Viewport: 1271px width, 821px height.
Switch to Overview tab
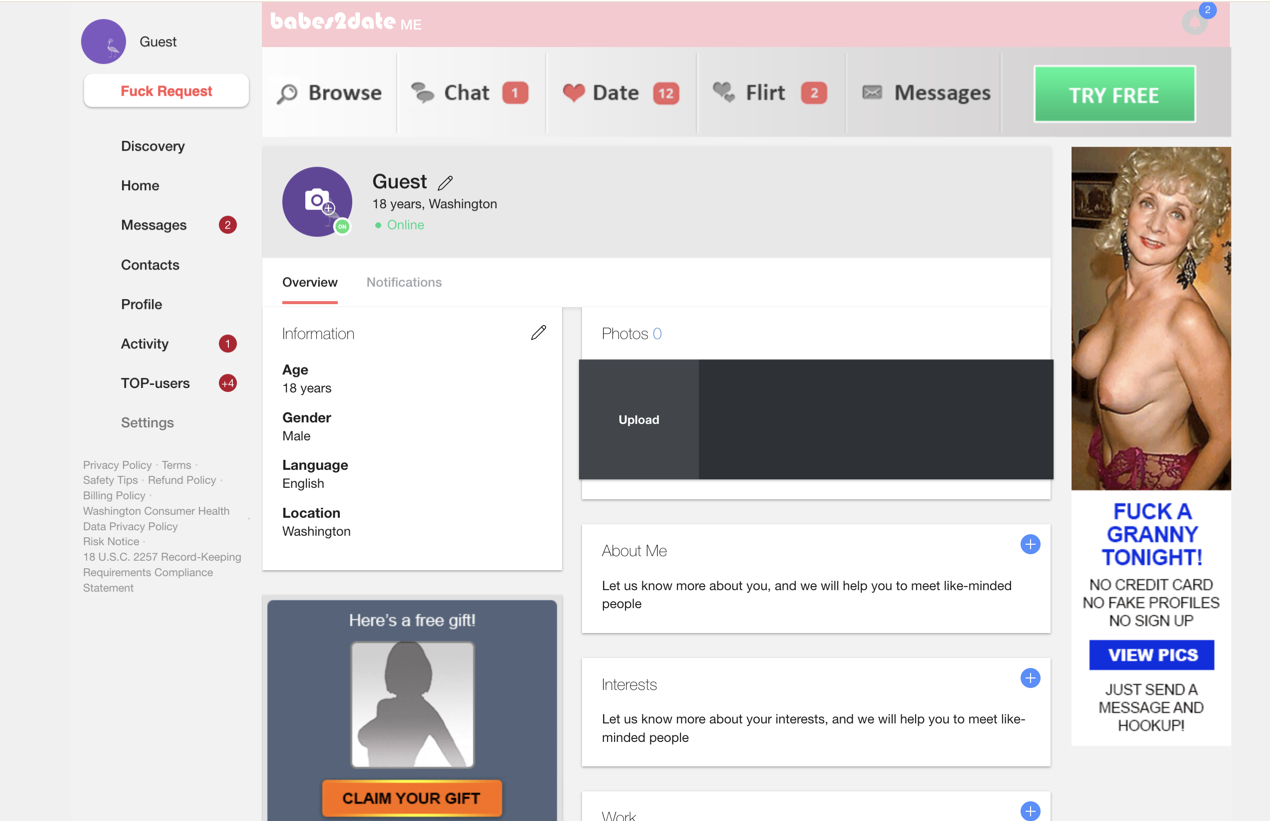click(310, 282)
